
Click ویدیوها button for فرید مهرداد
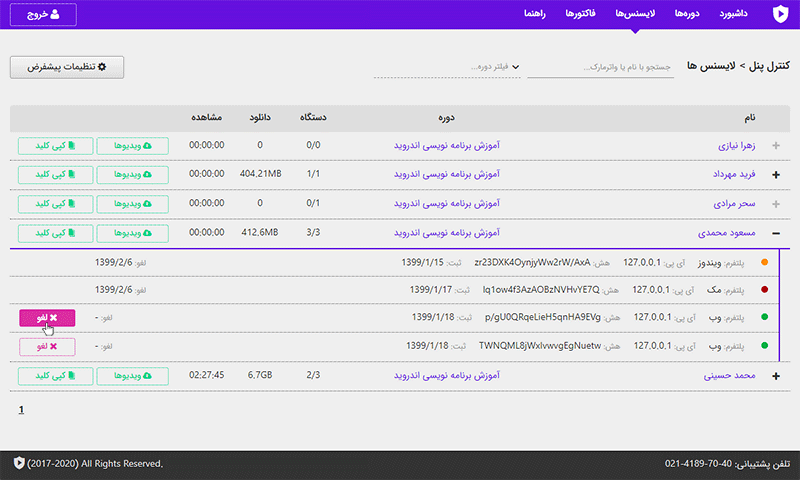(x=133, y=174)
